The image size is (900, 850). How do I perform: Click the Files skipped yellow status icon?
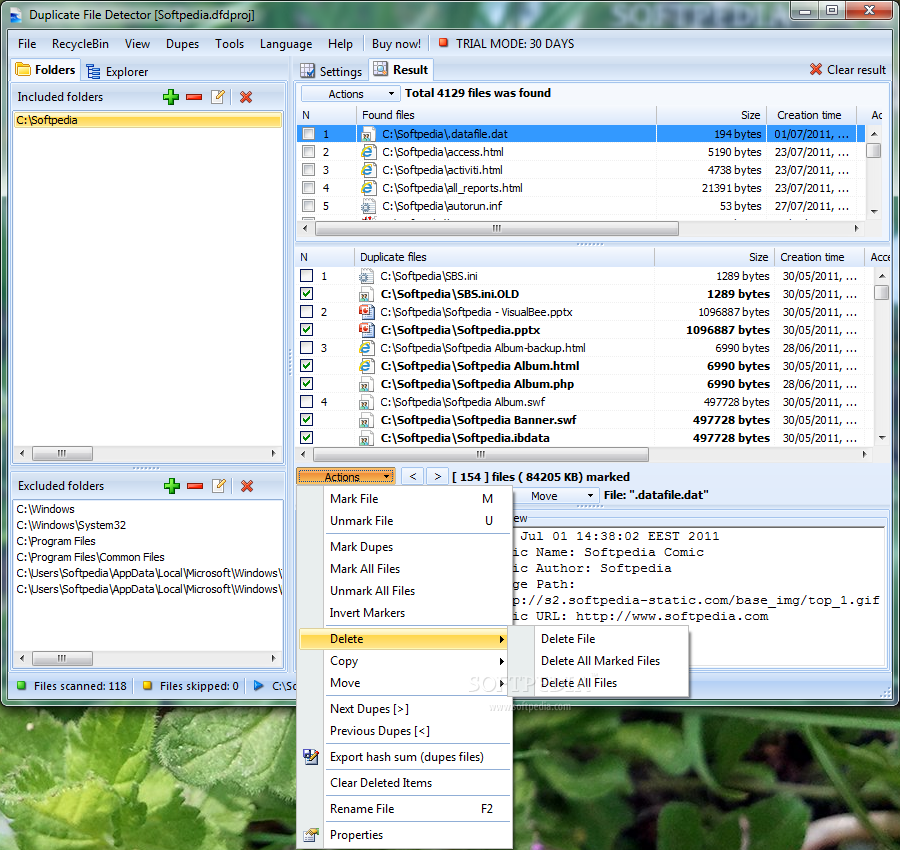148,685
